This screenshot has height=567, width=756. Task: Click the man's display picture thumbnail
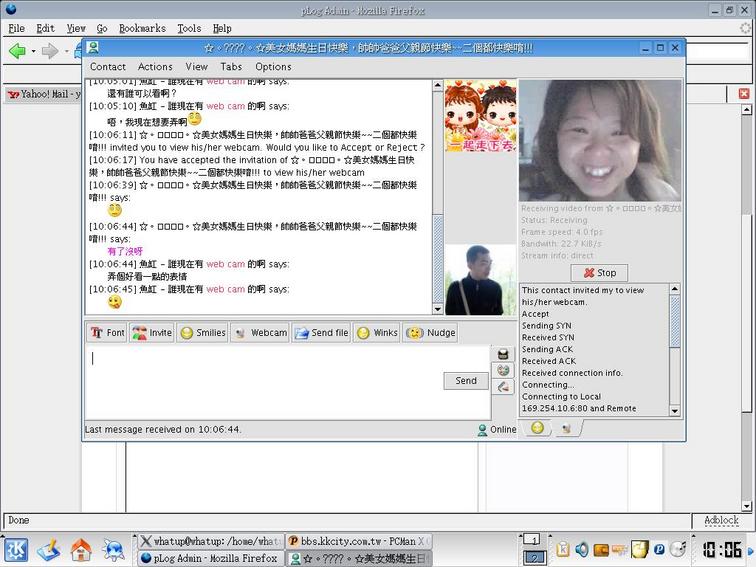(480, 280)
